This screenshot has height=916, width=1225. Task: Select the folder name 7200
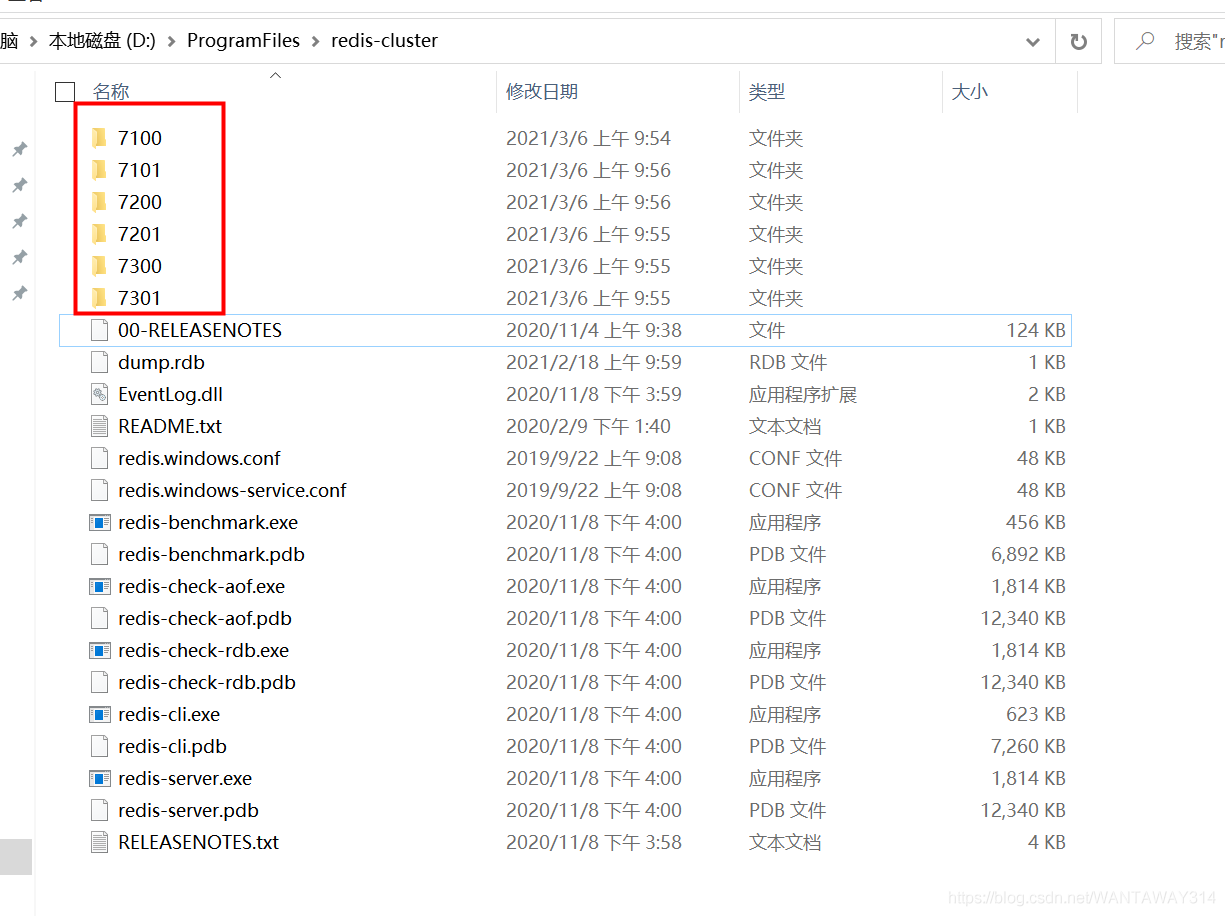(140, 202)
